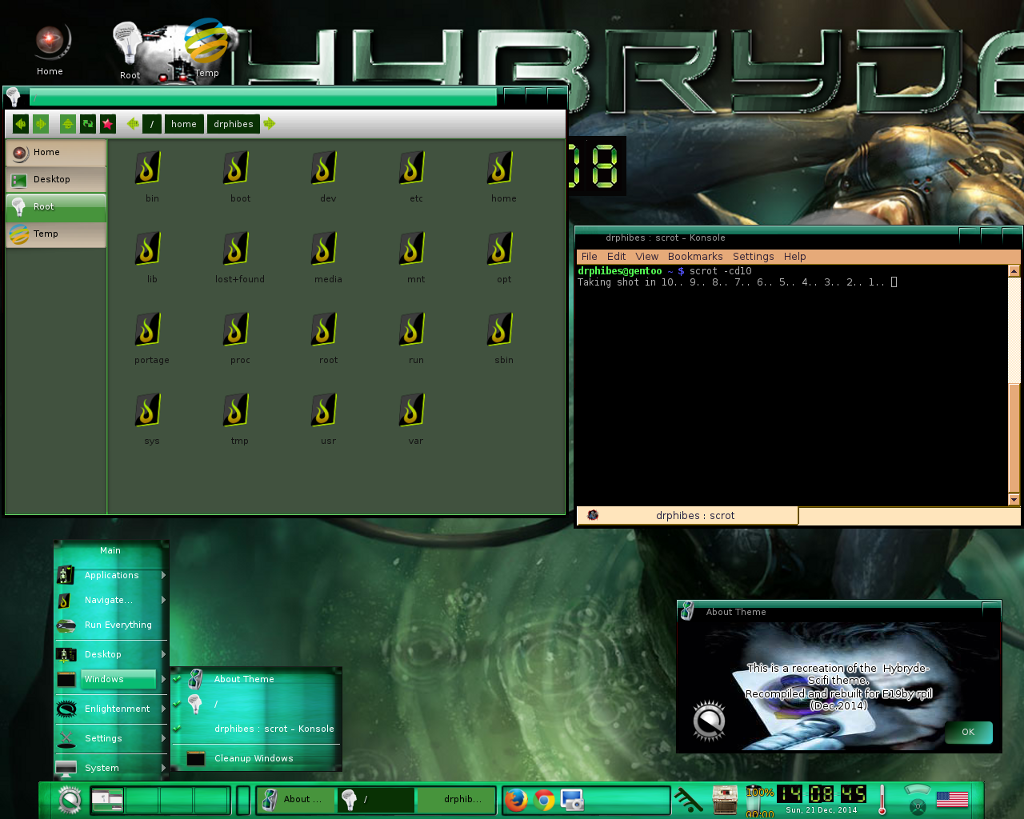Click path bar right scroll arrow
Viewport: 1024px width, 819px height.
(269, 123)
